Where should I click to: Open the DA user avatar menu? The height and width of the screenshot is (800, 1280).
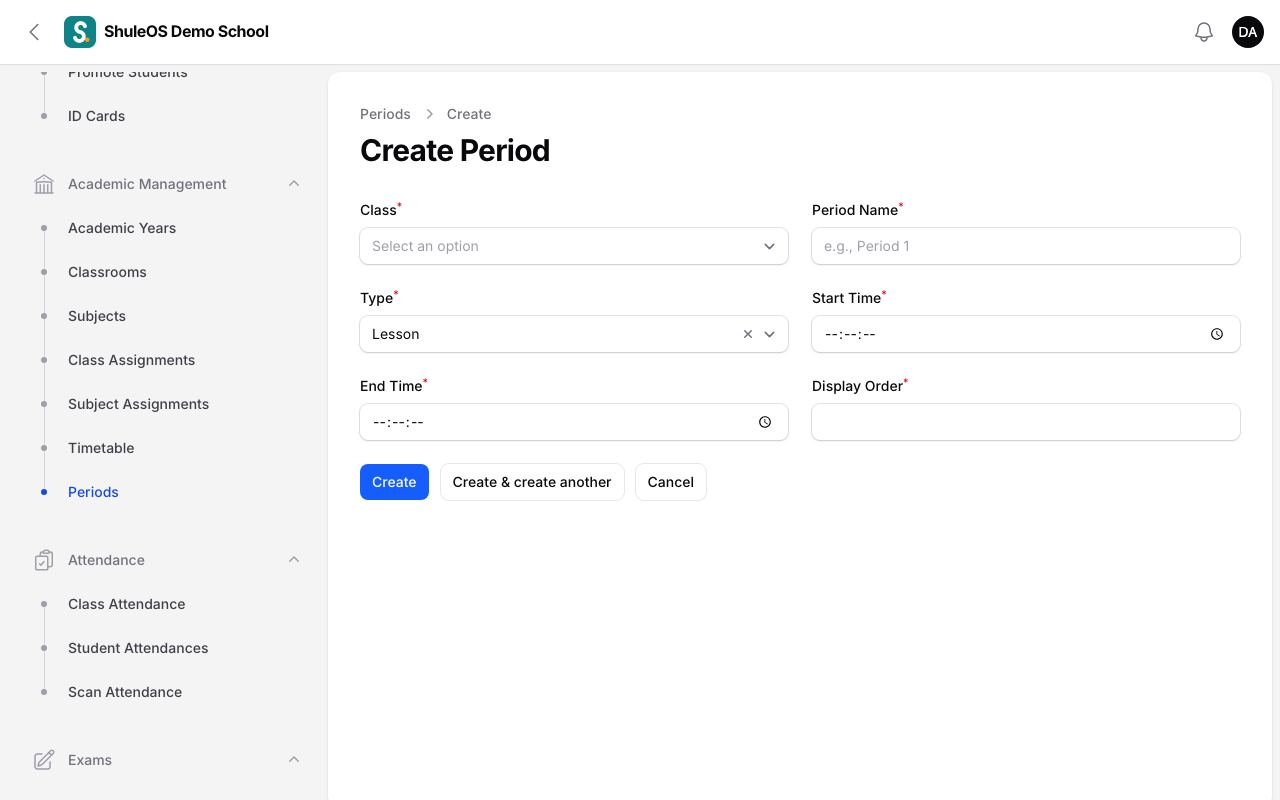pyautogui.click(x=1248, y=32)
